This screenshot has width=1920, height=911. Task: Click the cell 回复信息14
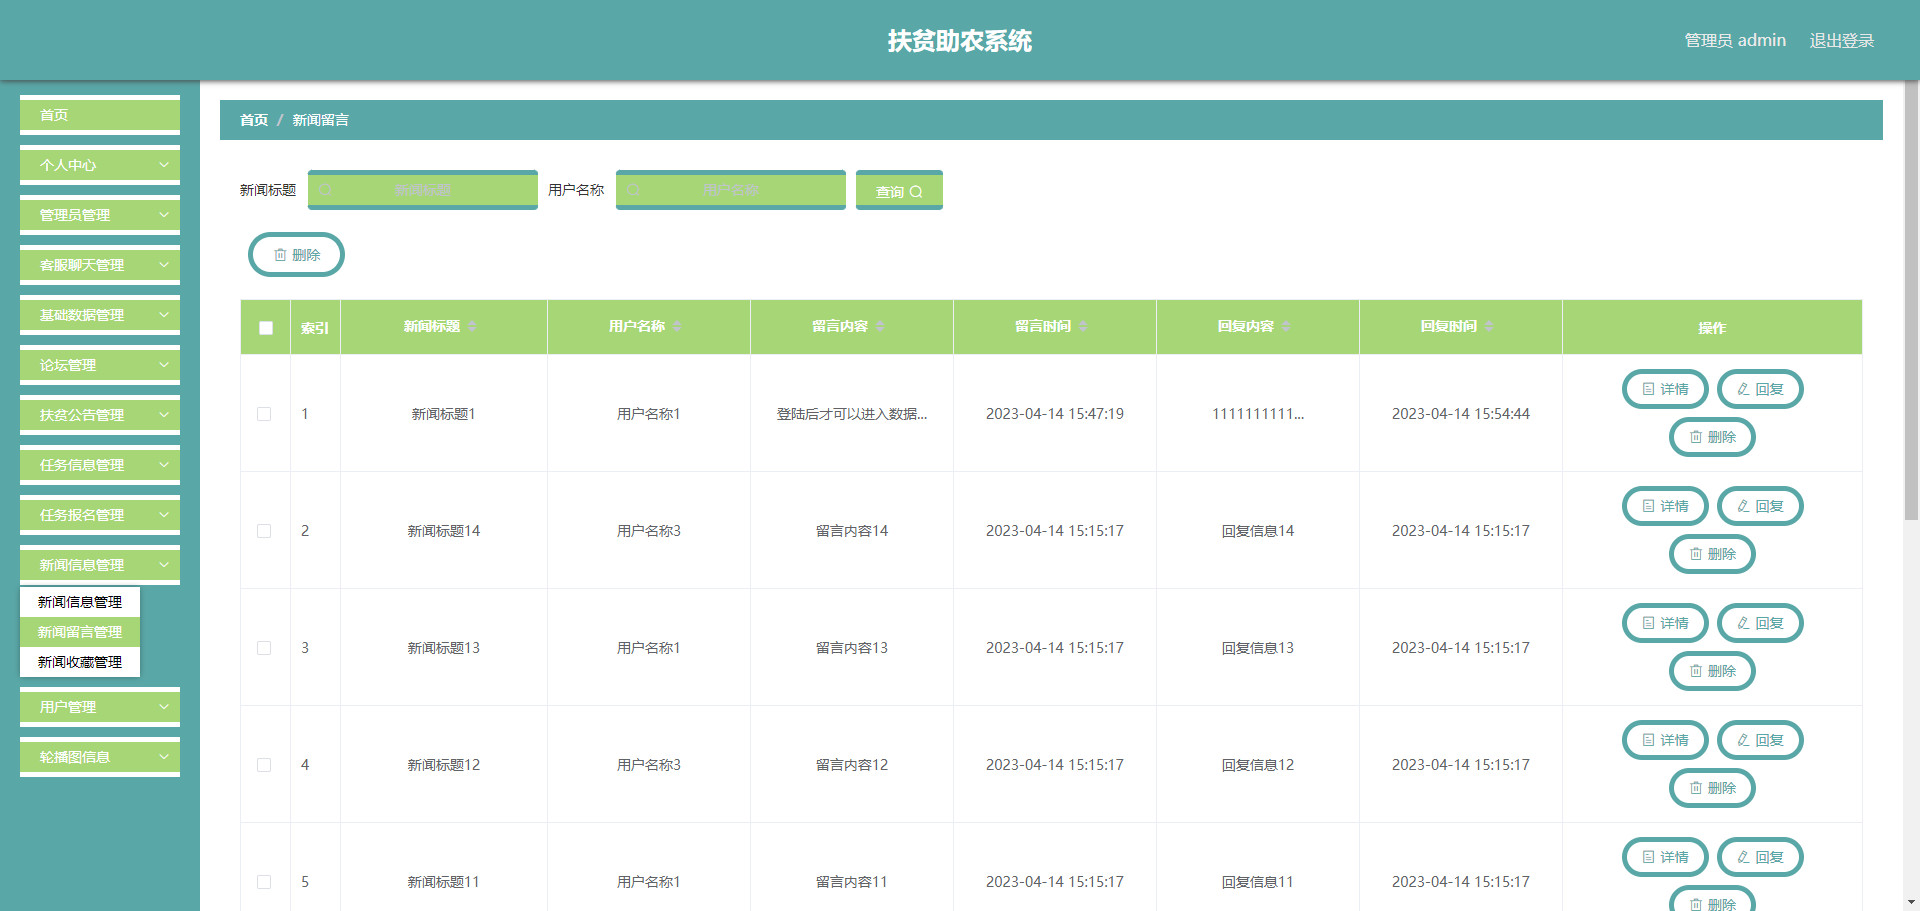tap(1258, 531)
